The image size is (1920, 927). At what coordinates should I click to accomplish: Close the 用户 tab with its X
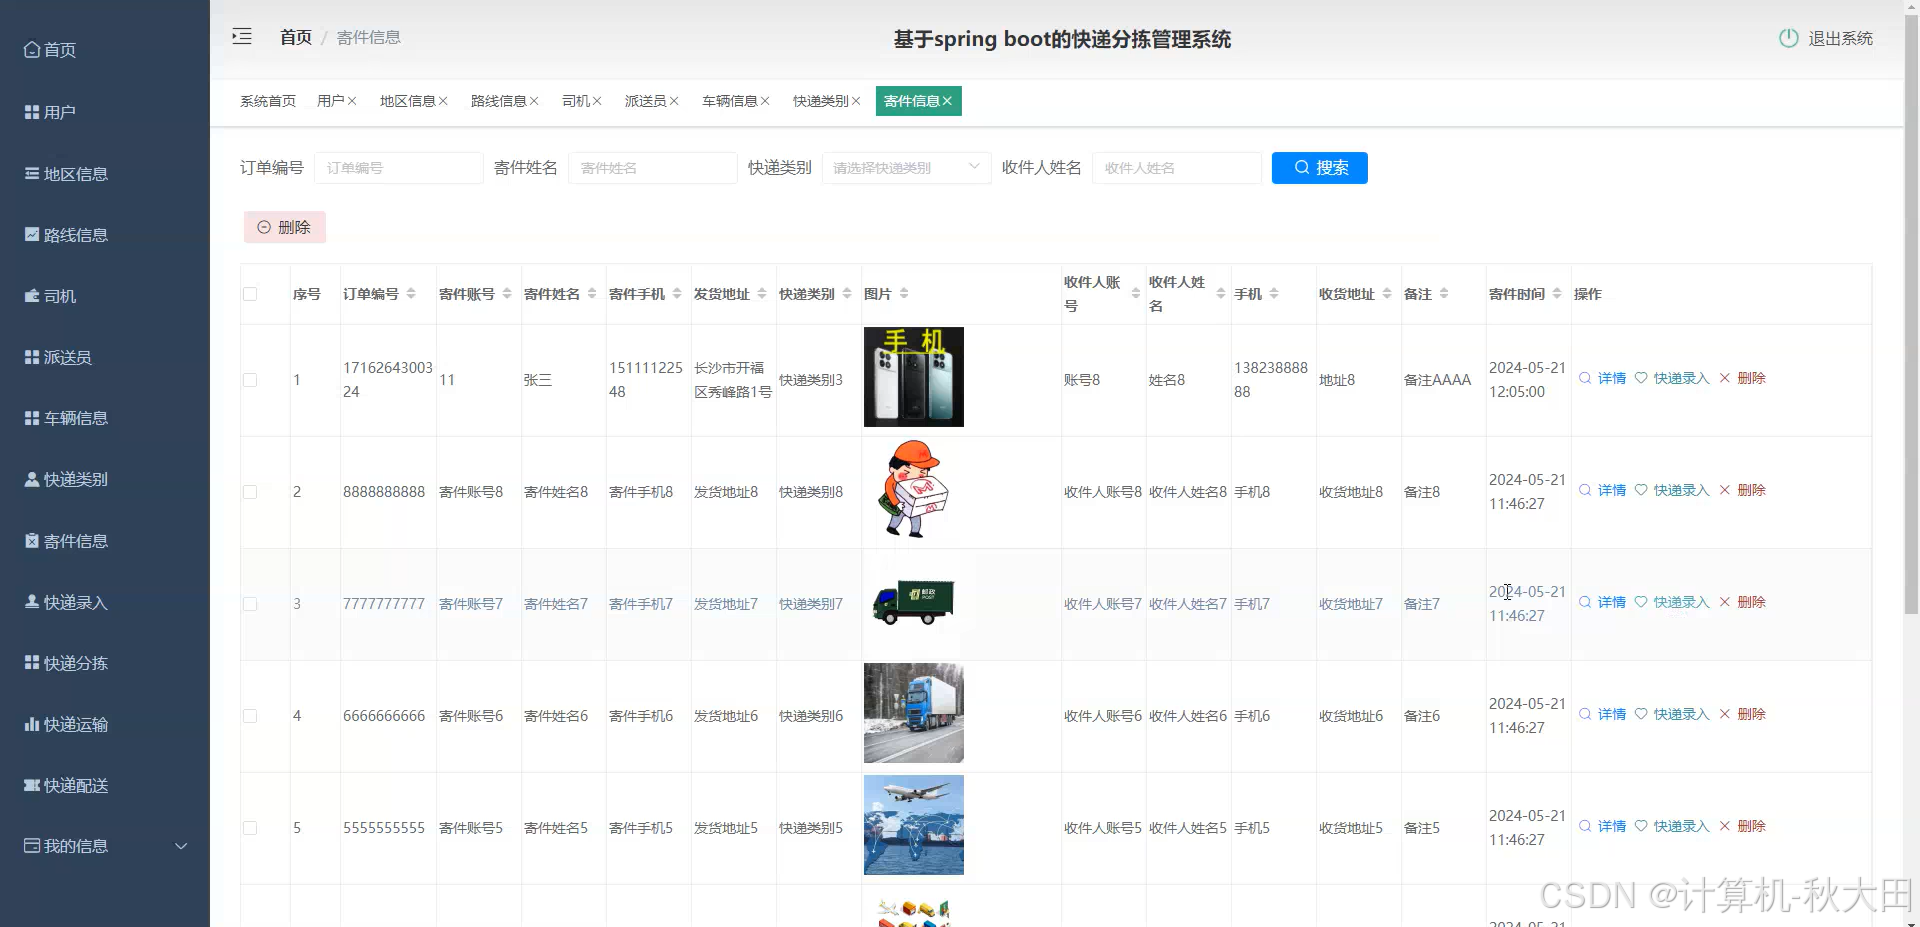(352, 101)
